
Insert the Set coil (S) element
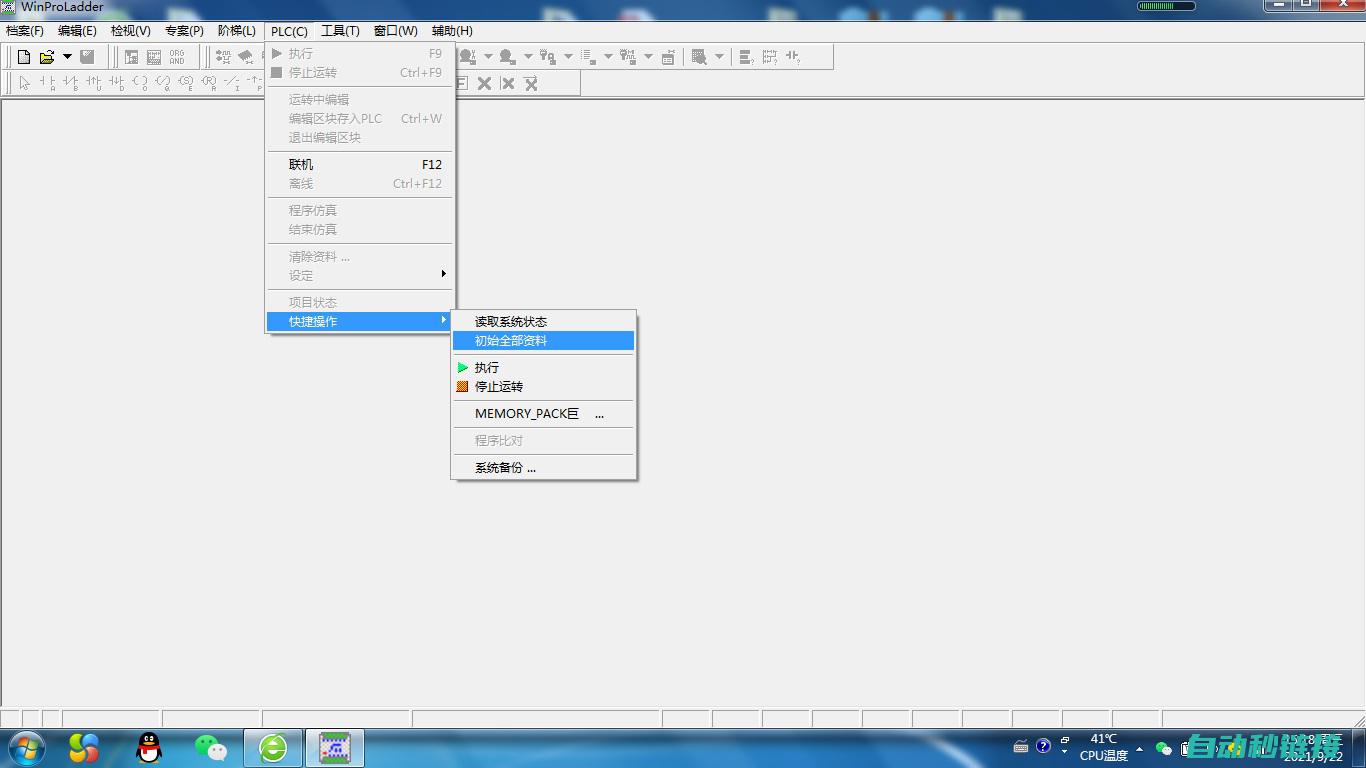pyautogui.click(x=186, y=83)
